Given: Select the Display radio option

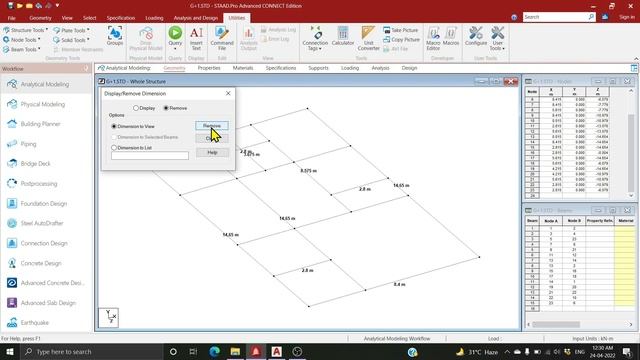Looking at the screenshot, I should click(x=136, y=108).
